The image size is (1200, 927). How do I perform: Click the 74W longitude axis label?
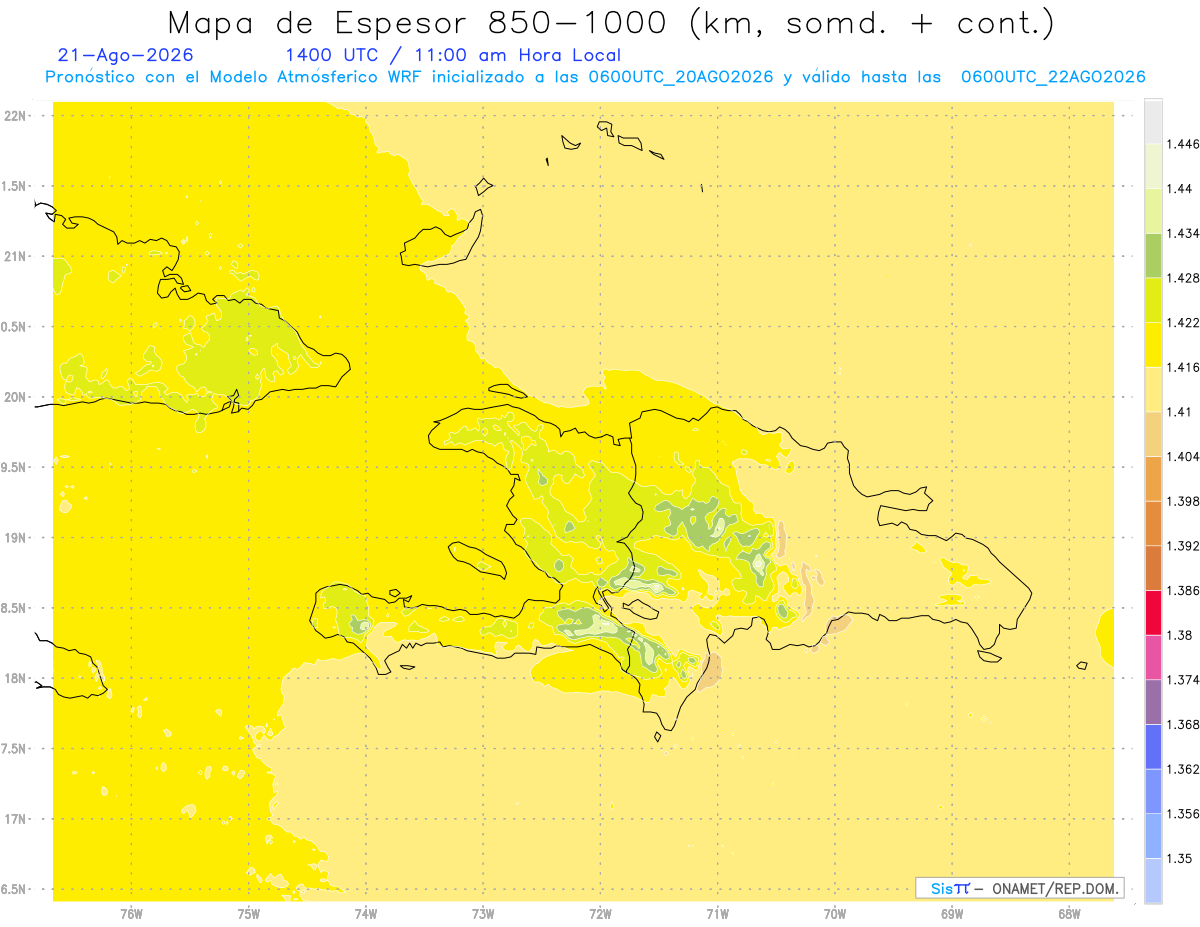(366, 914)
